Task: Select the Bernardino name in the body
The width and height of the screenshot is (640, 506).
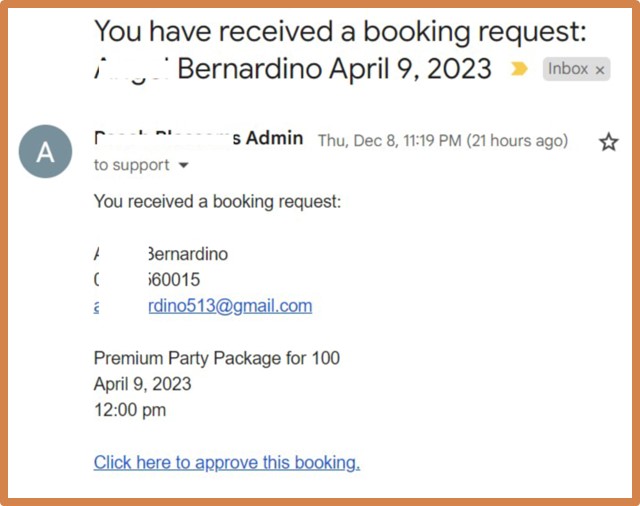Action: [187, 254]
